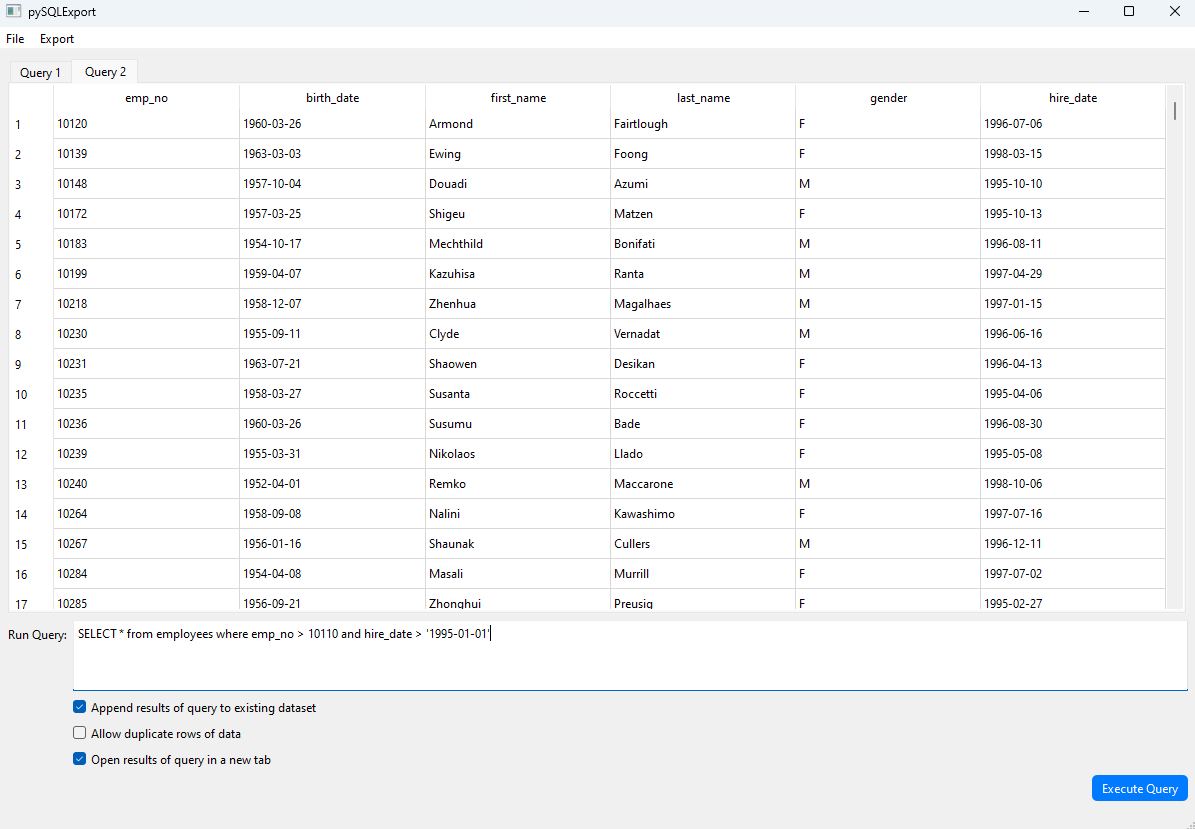Select last name cell Foong

click(x=703, y=154)
